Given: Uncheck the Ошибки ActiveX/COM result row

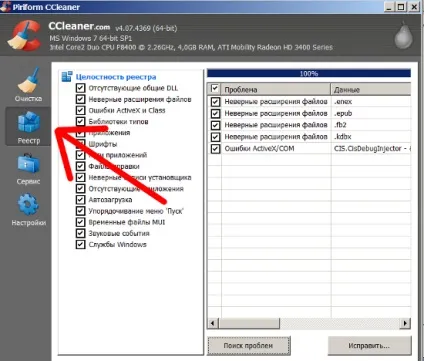Looking at the screenshot, I should [215, 148].
